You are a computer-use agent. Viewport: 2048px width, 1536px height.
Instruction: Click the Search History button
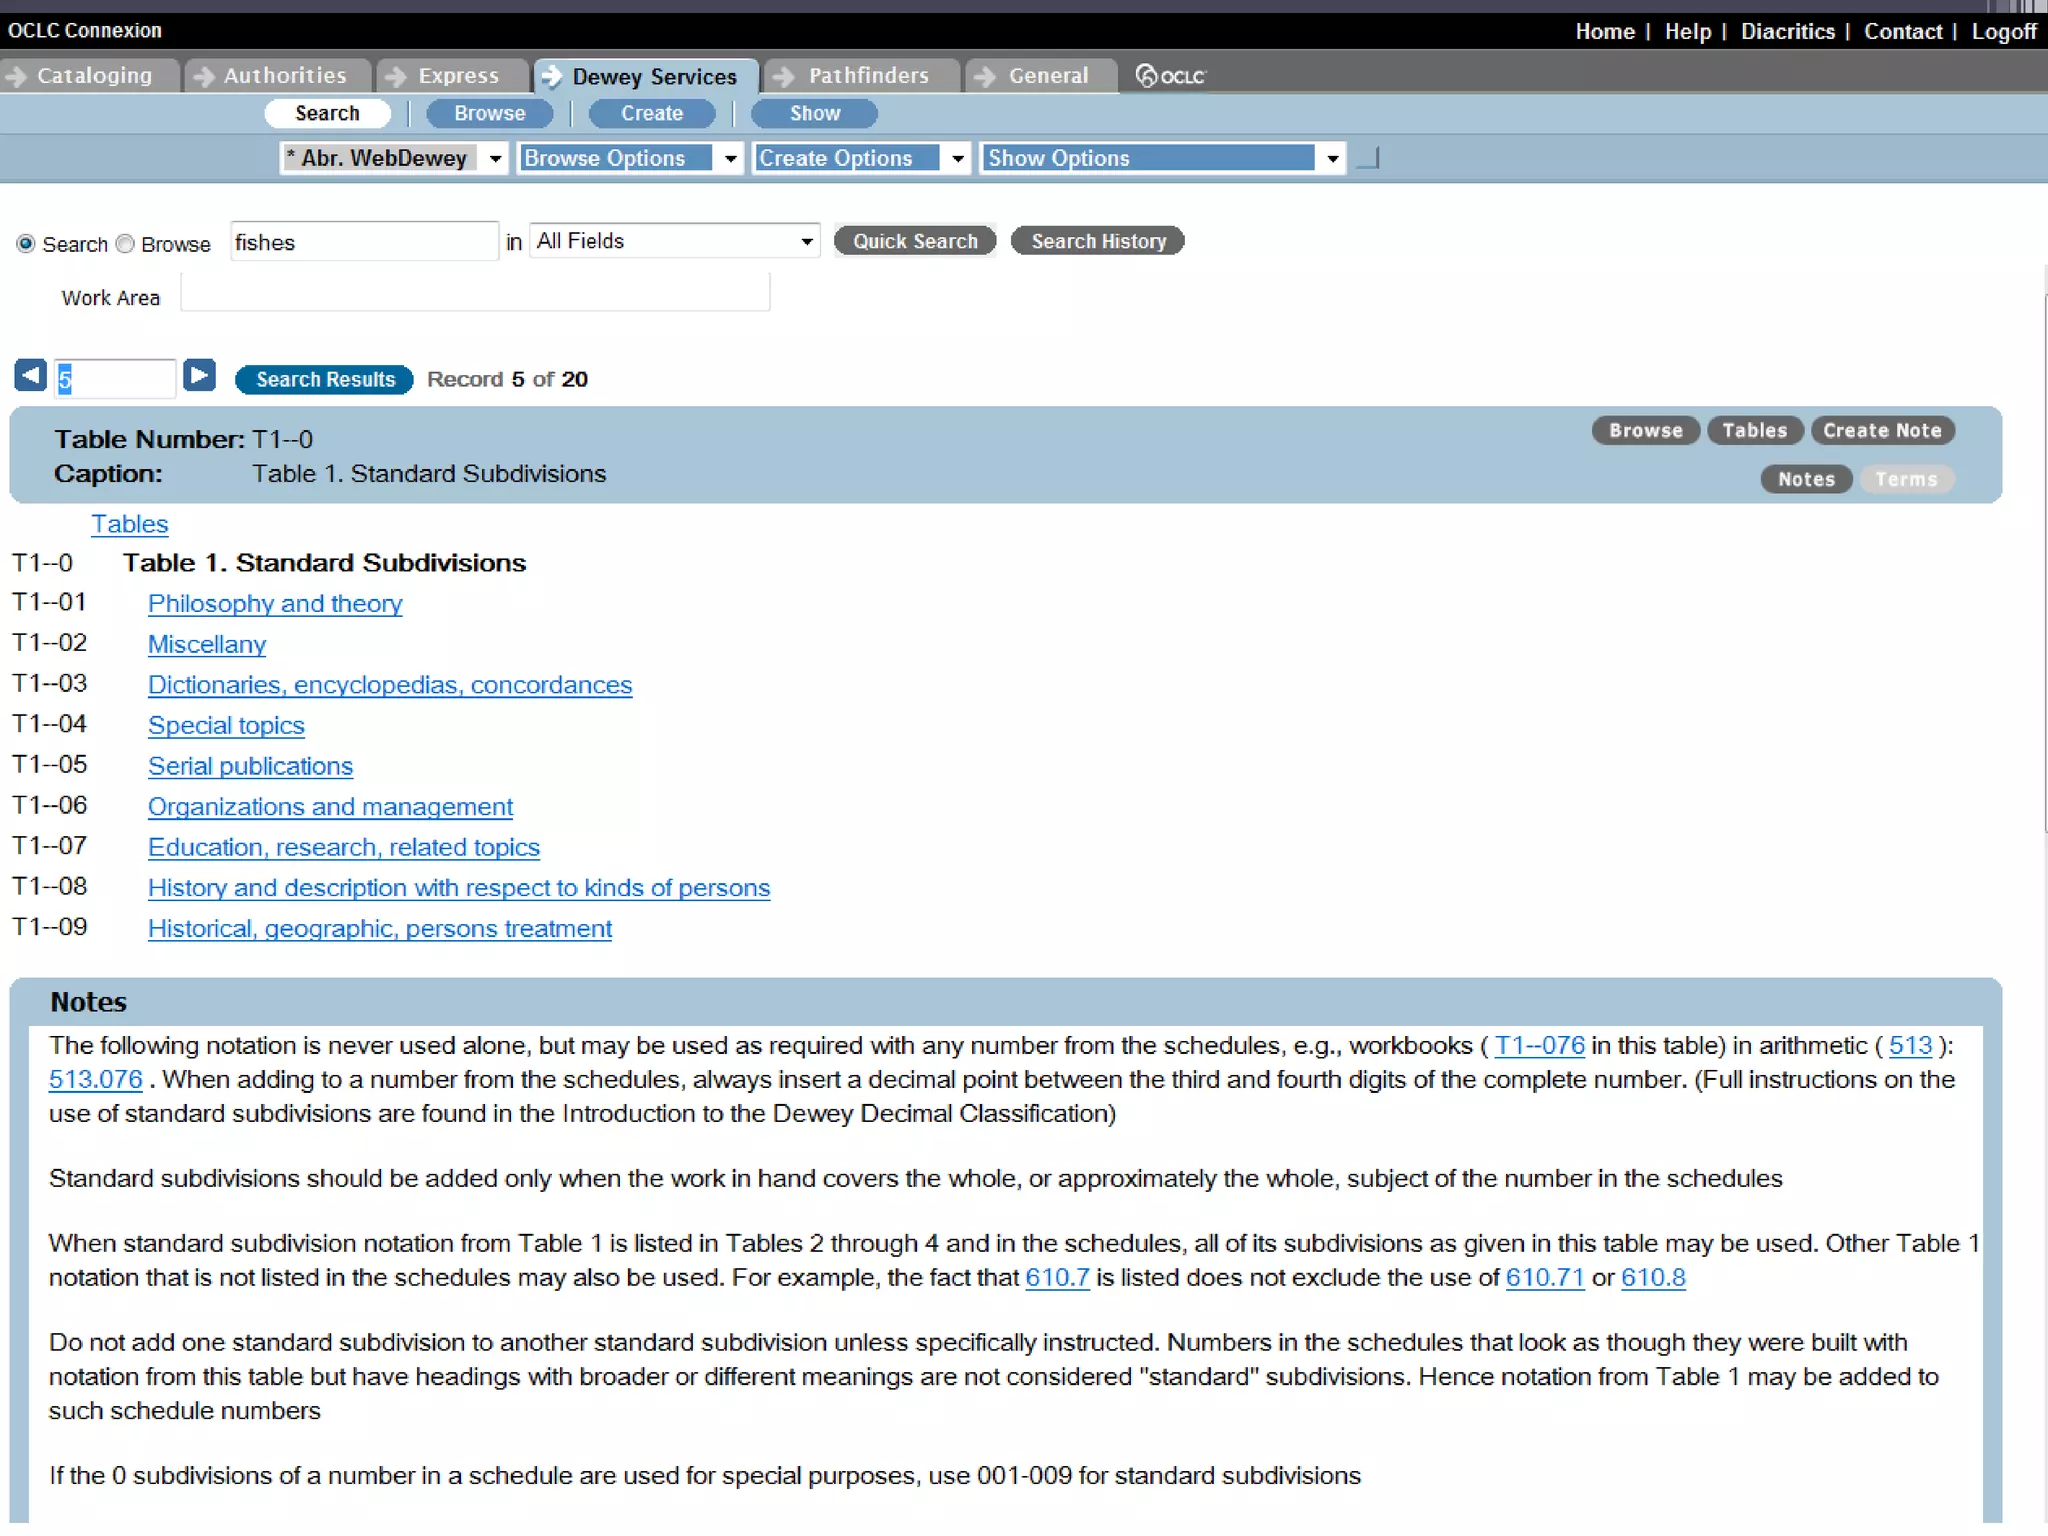click(x=1097, y=241)
